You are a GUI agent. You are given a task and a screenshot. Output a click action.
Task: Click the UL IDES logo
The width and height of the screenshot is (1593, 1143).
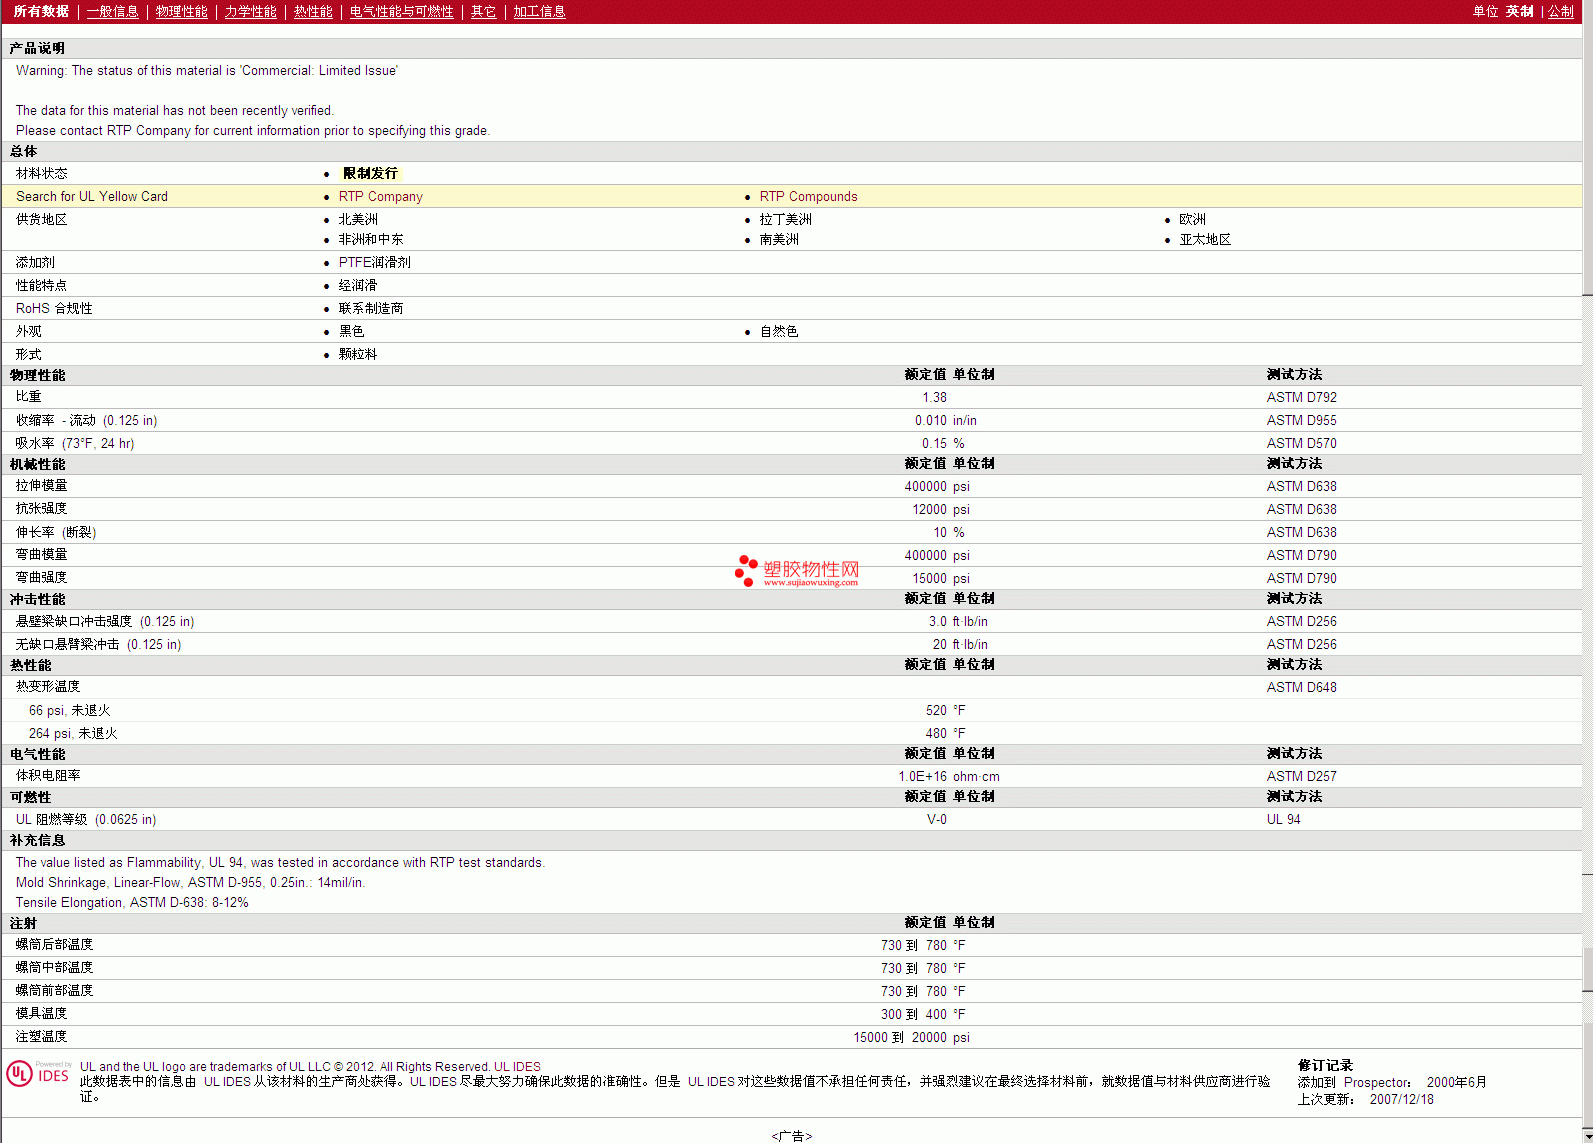click(x=39, y=1074)
